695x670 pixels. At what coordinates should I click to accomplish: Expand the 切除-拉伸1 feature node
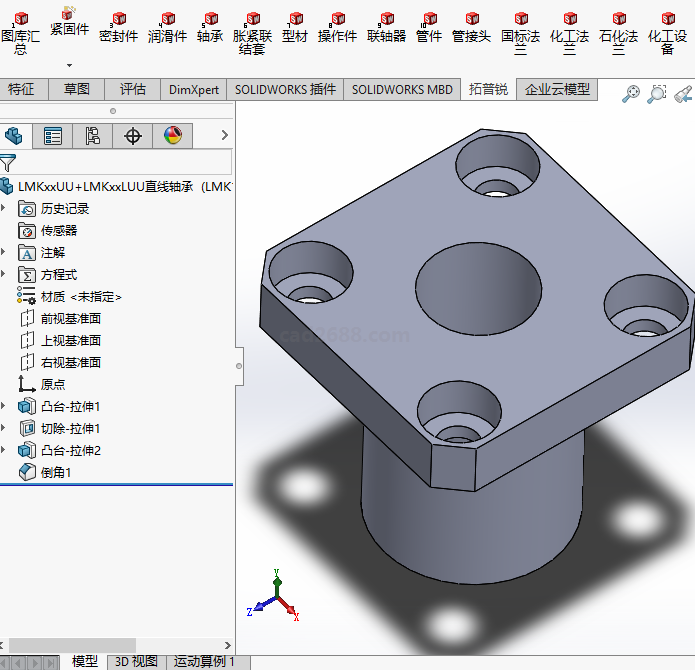[6, 428]
